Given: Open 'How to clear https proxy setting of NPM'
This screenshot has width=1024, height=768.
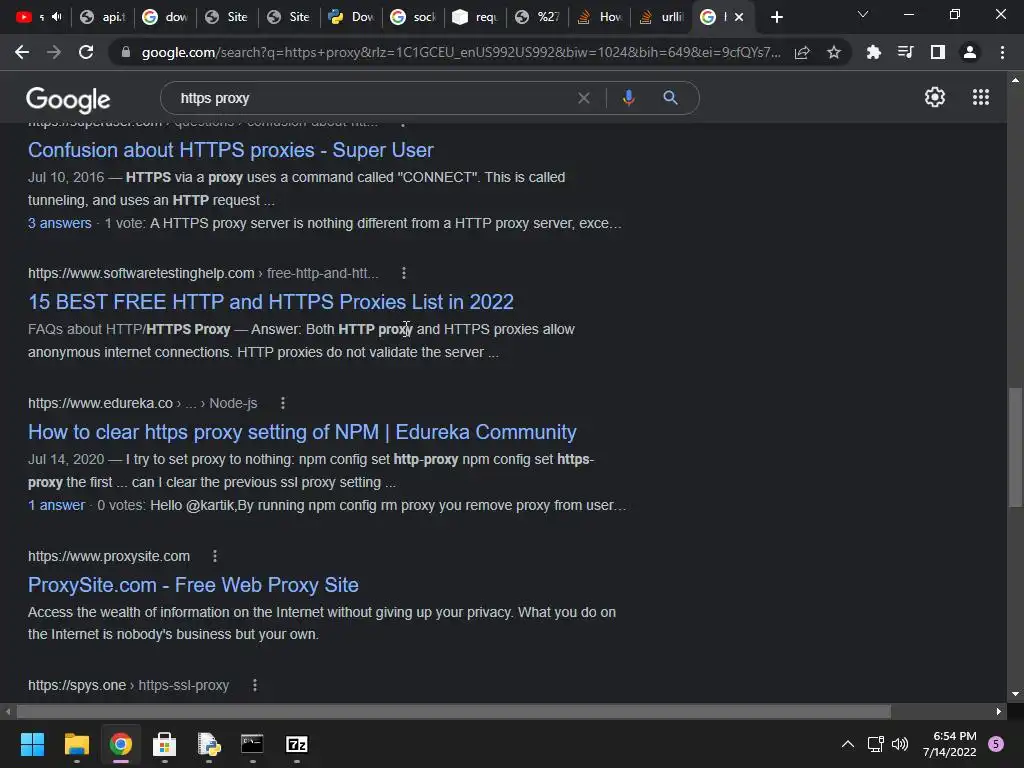Looking at the screenshot, I should [302, 432].
